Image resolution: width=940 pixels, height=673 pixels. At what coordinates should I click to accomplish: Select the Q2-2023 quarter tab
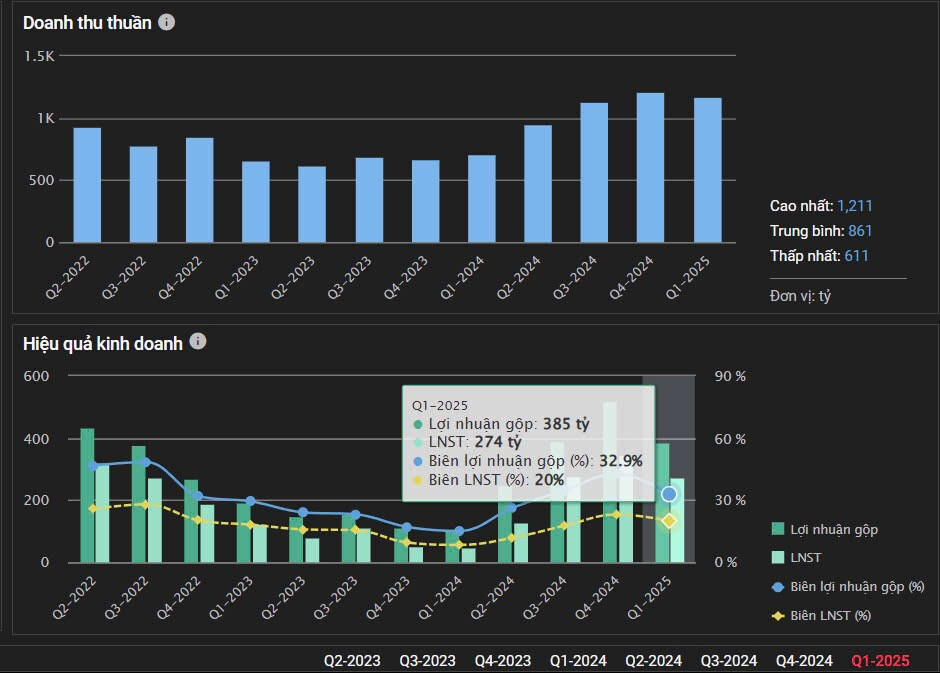tap(352, 660)
